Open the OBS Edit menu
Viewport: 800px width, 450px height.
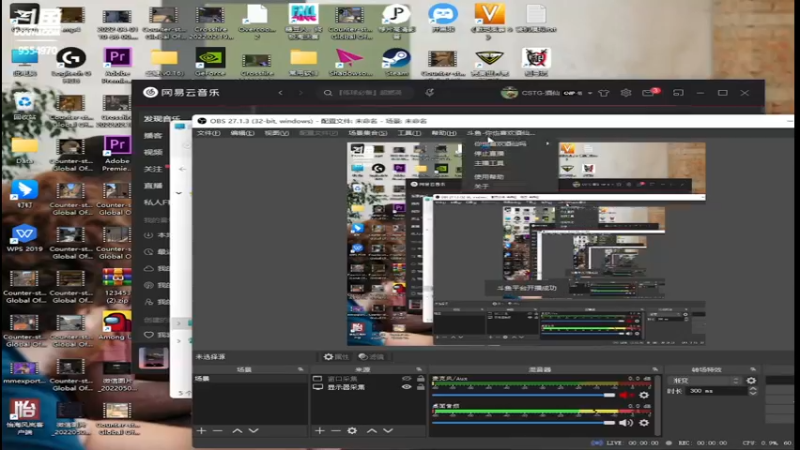[242, 133]
